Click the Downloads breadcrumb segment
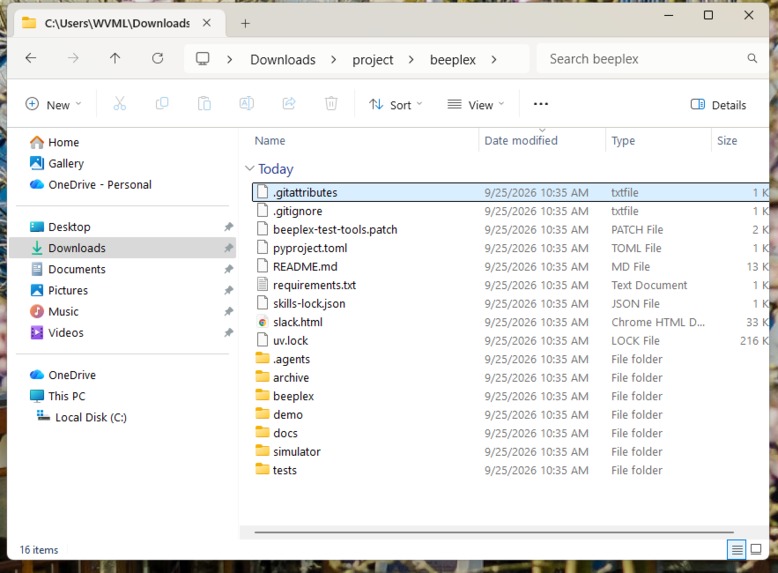The width and height of the screenshot is (778, 573). 283,60
